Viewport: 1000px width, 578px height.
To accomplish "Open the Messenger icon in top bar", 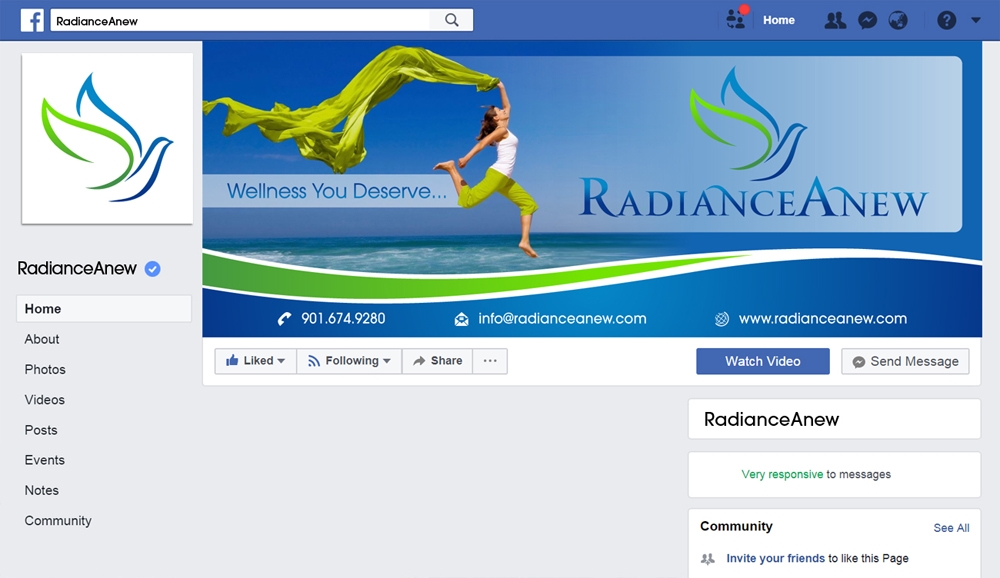I will (x=867, y=20).
